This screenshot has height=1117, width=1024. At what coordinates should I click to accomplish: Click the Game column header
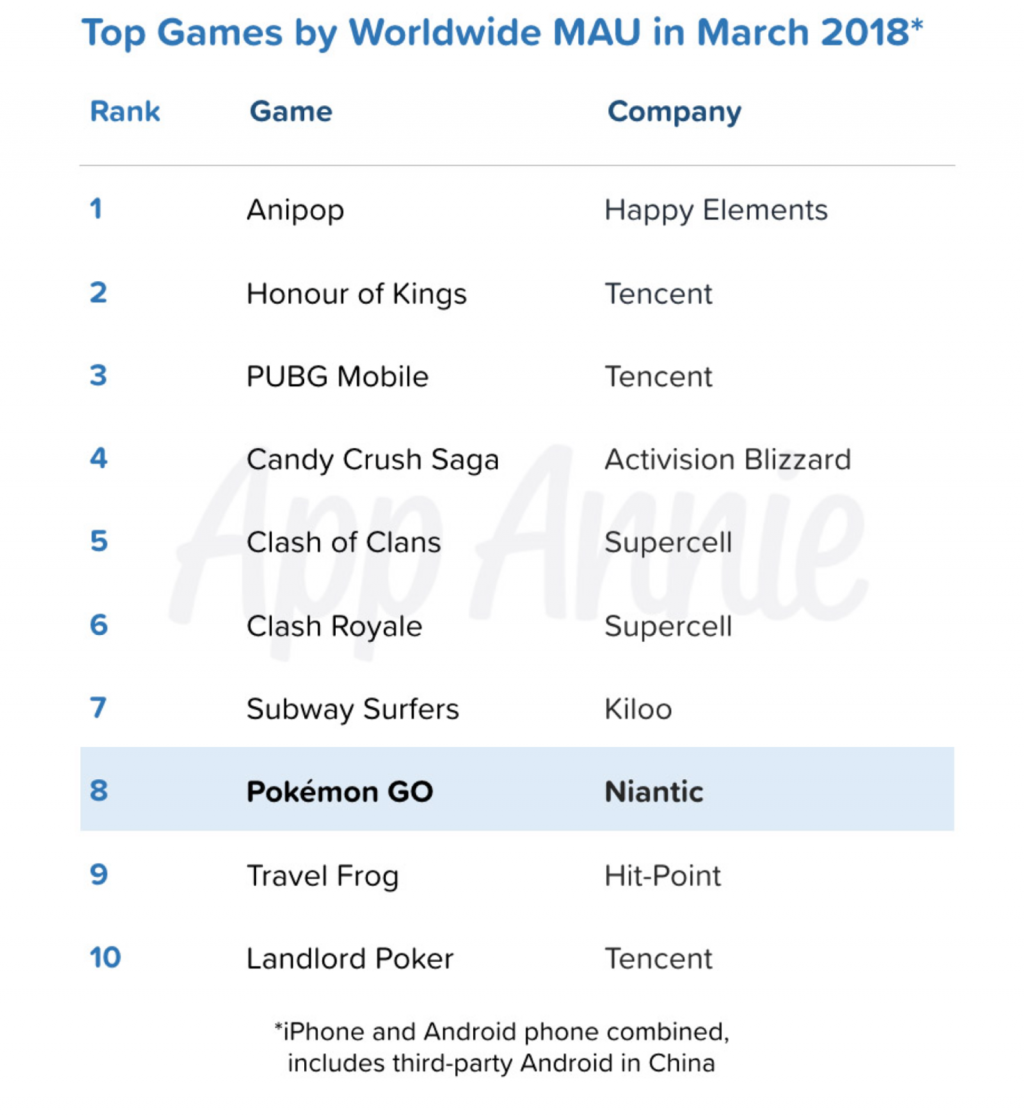pos(291,112)
